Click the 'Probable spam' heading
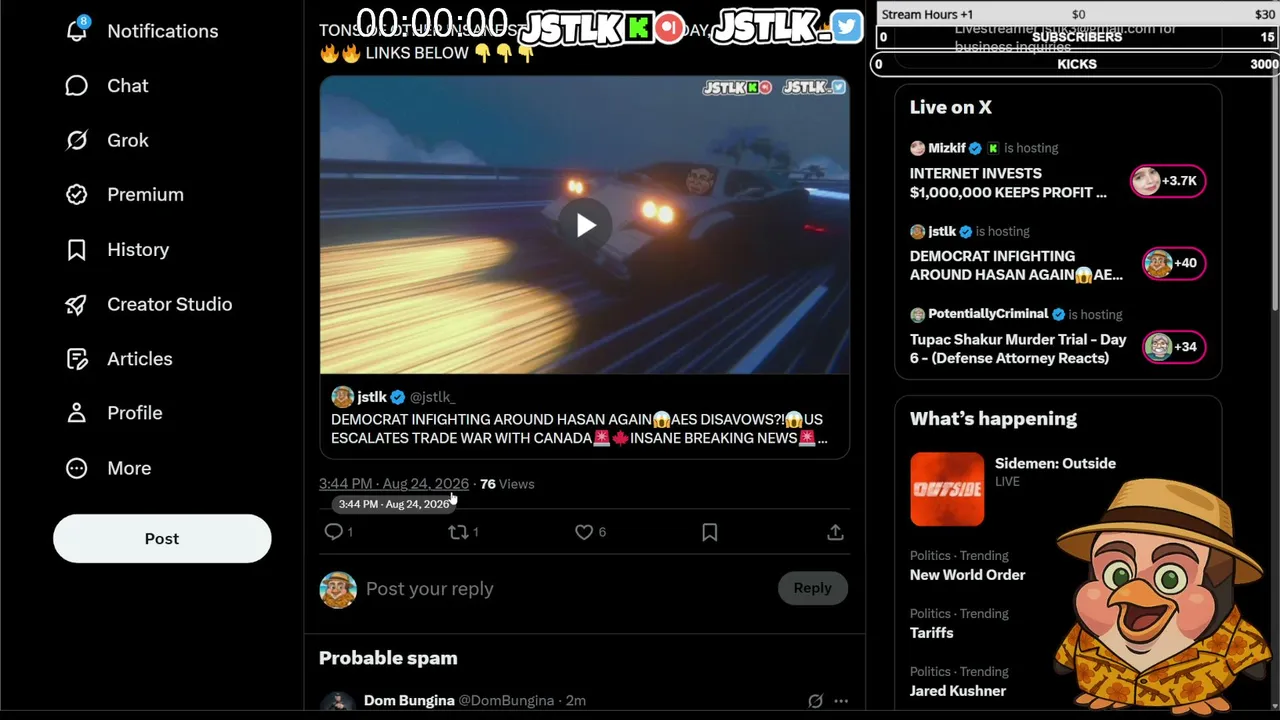Image resolution: width=1280 pixels, height=720 pixels. pyautogui.click(x=388, y=658)
